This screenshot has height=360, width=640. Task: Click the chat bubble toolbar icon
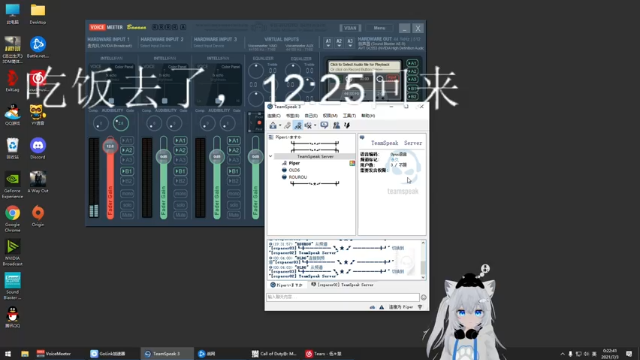[324, 125]
